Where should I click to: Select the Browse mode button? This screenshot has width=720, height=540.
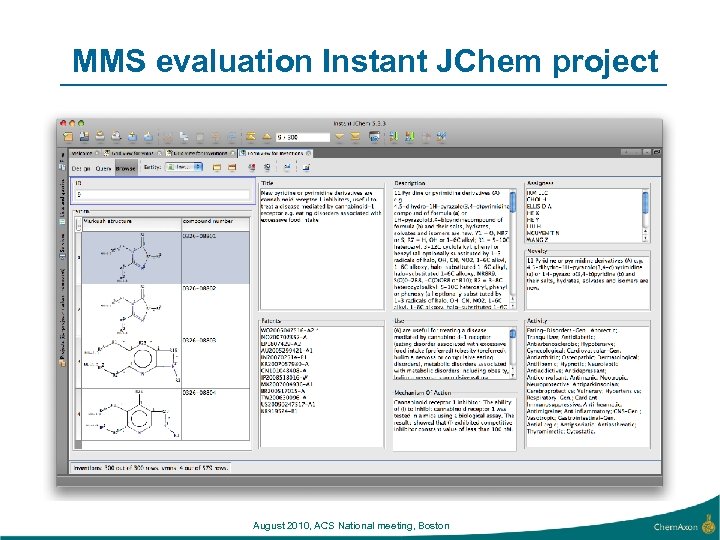[126, 168]
